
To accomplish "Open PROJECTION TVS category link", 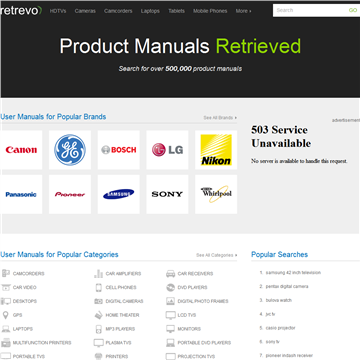I will pos(196,357).
